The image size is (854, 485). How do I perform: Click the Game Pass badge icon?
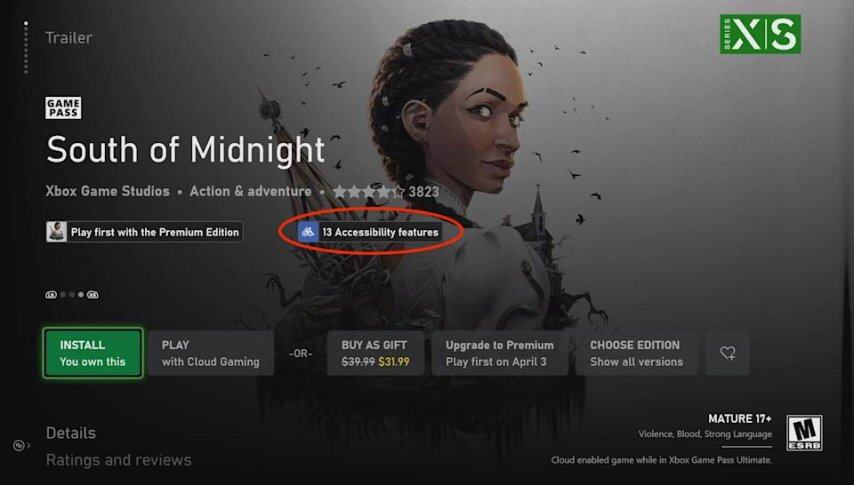point(63,108)
